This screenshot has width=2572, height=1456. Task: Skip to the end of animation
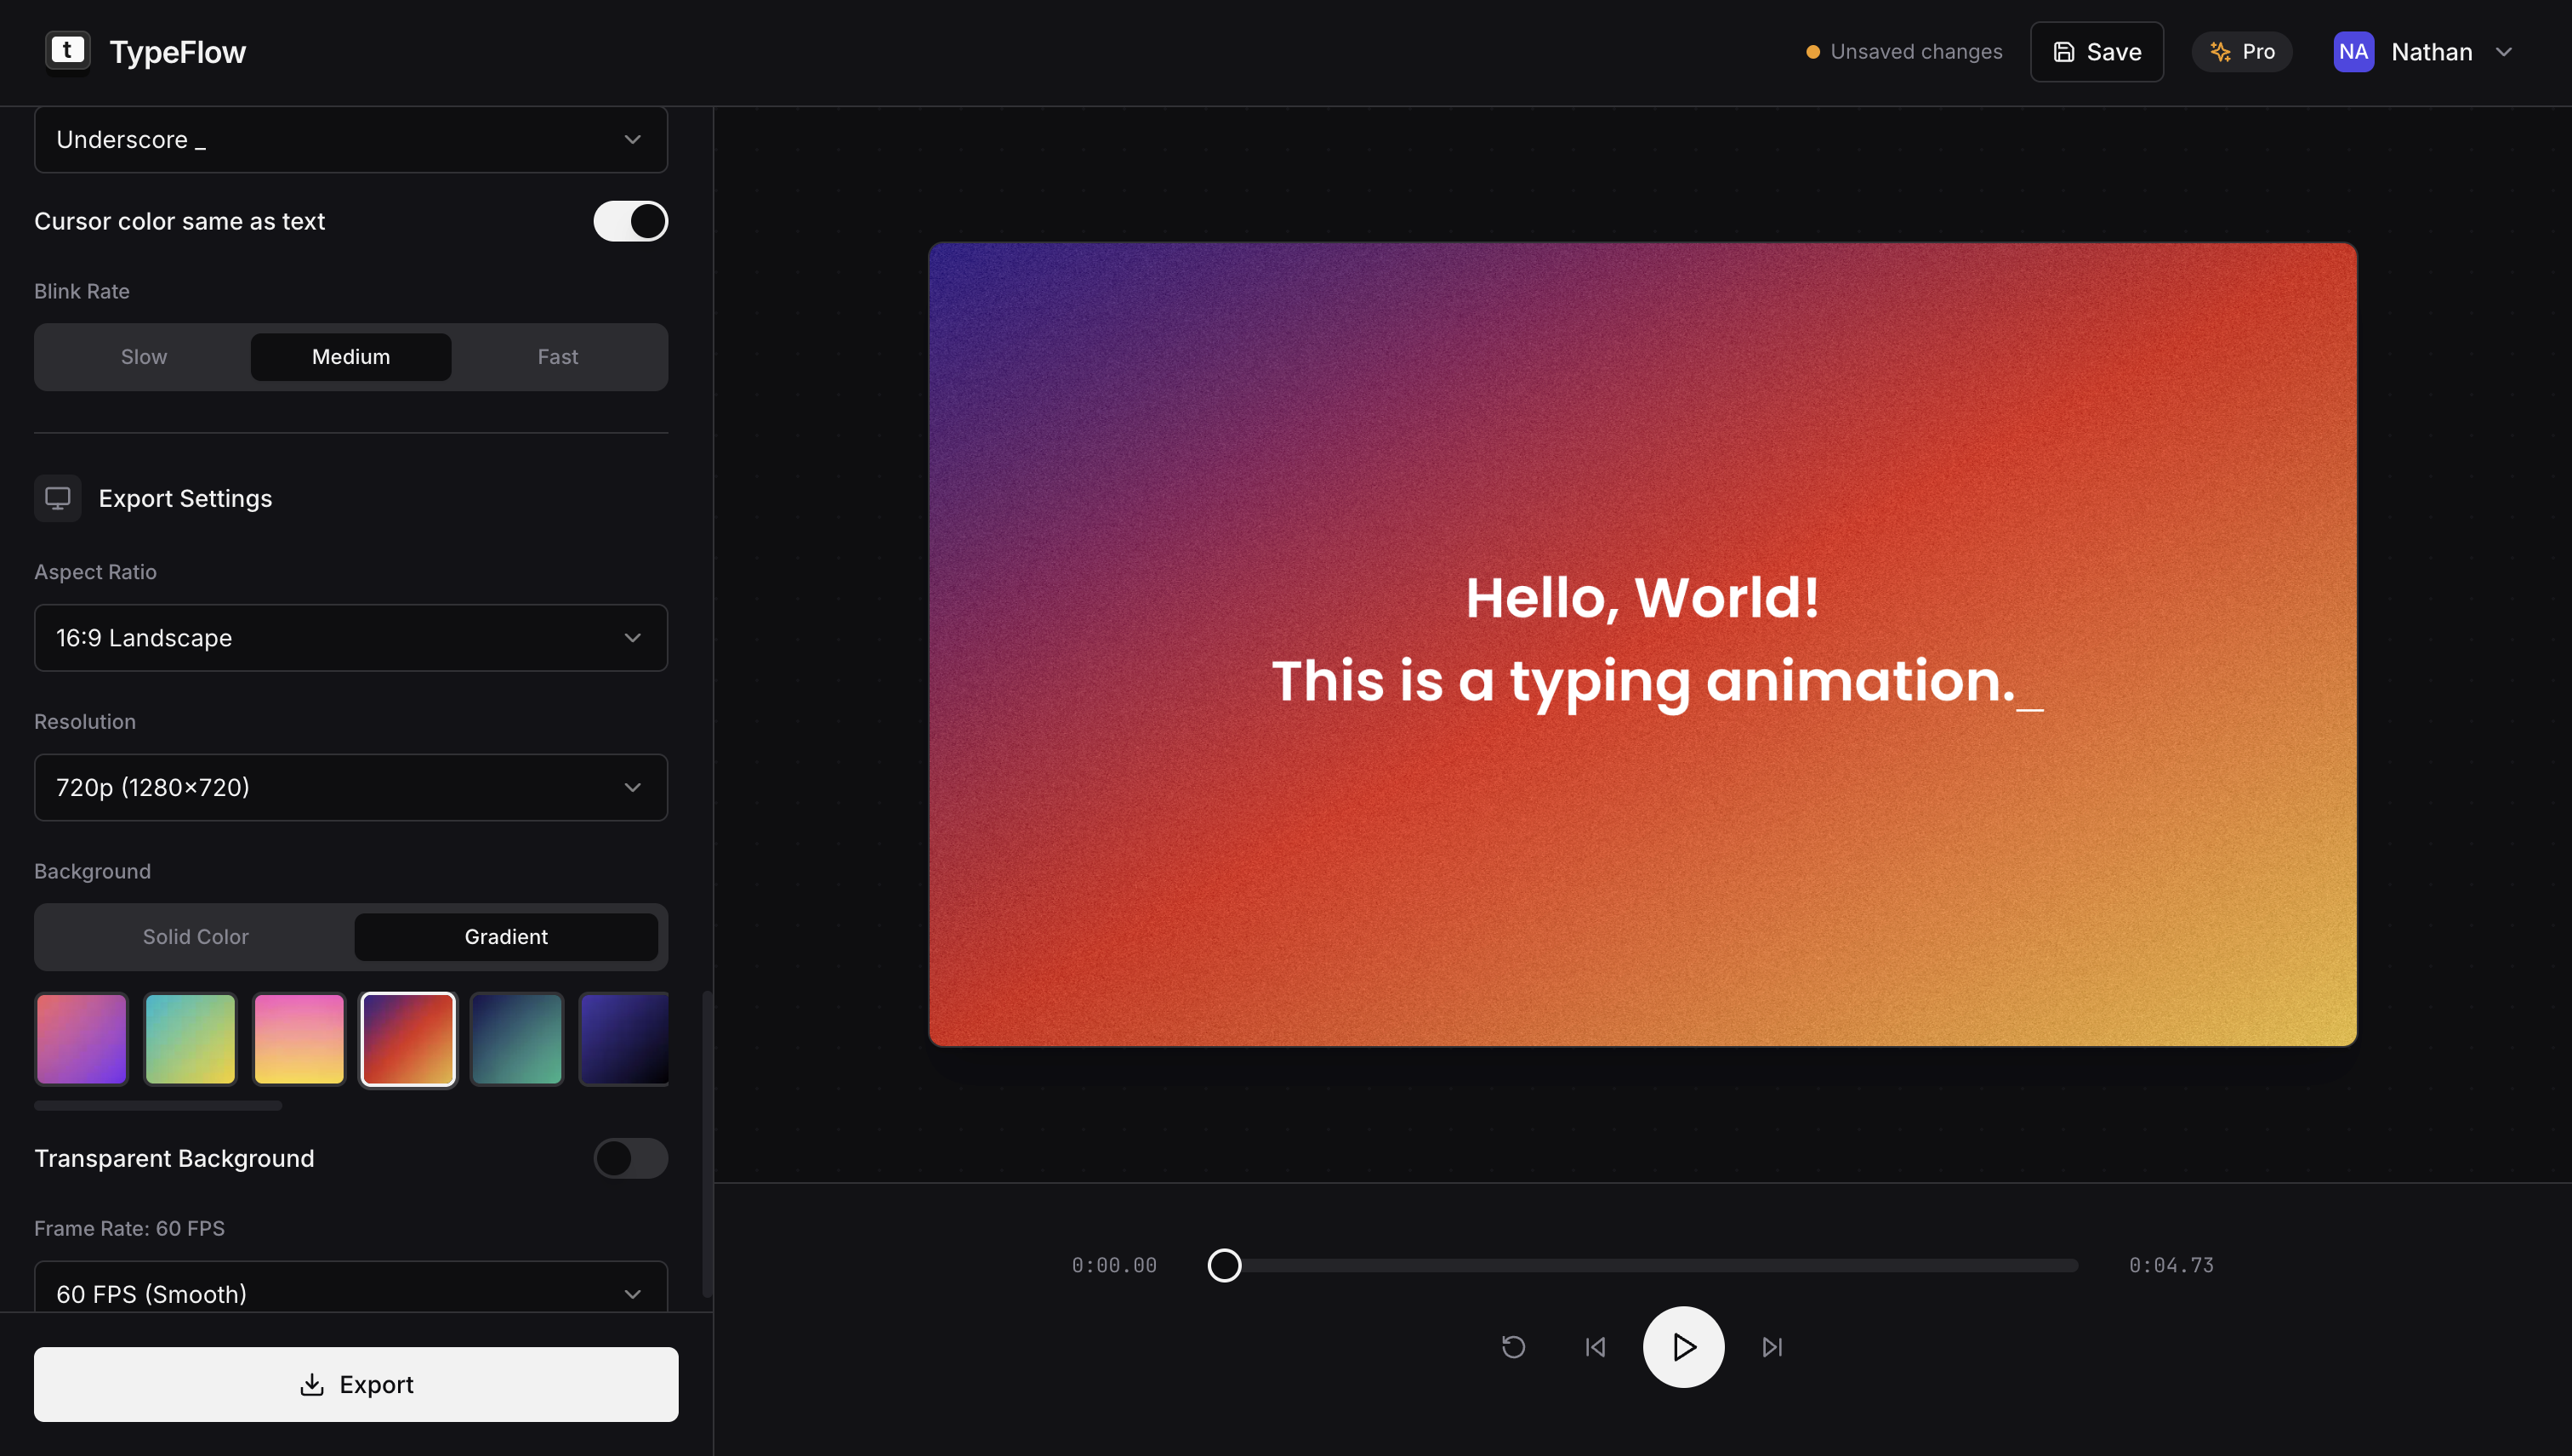(1771, 1347)
